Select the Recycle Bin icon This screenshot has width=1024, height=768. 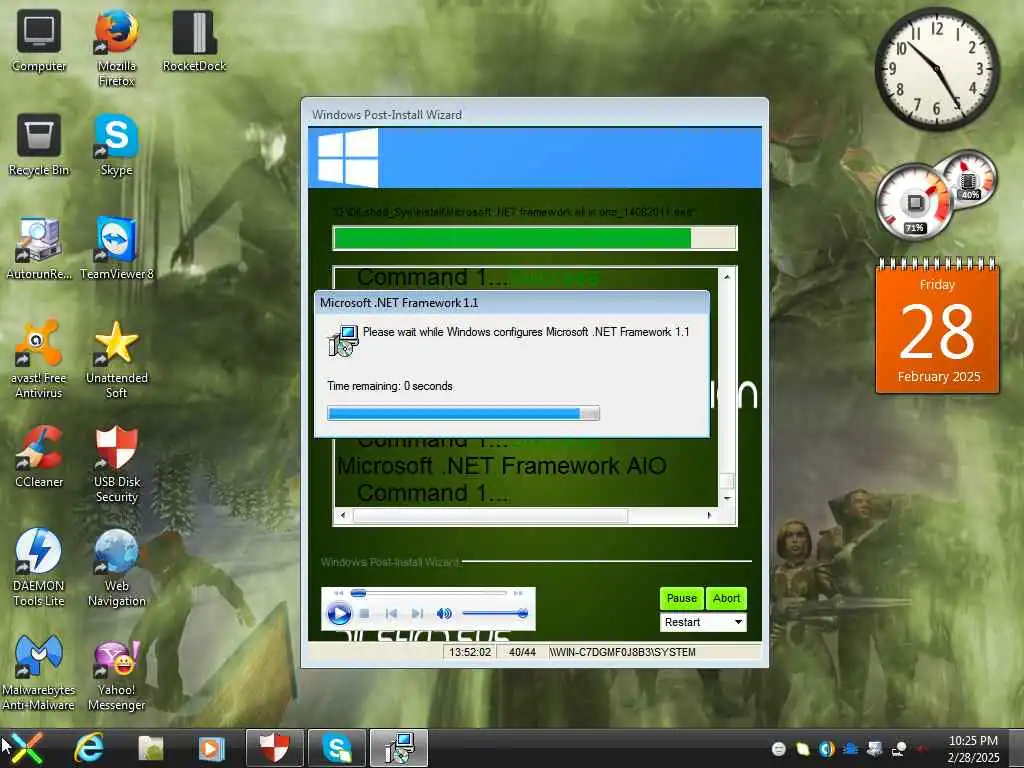(x=39, y=144)
